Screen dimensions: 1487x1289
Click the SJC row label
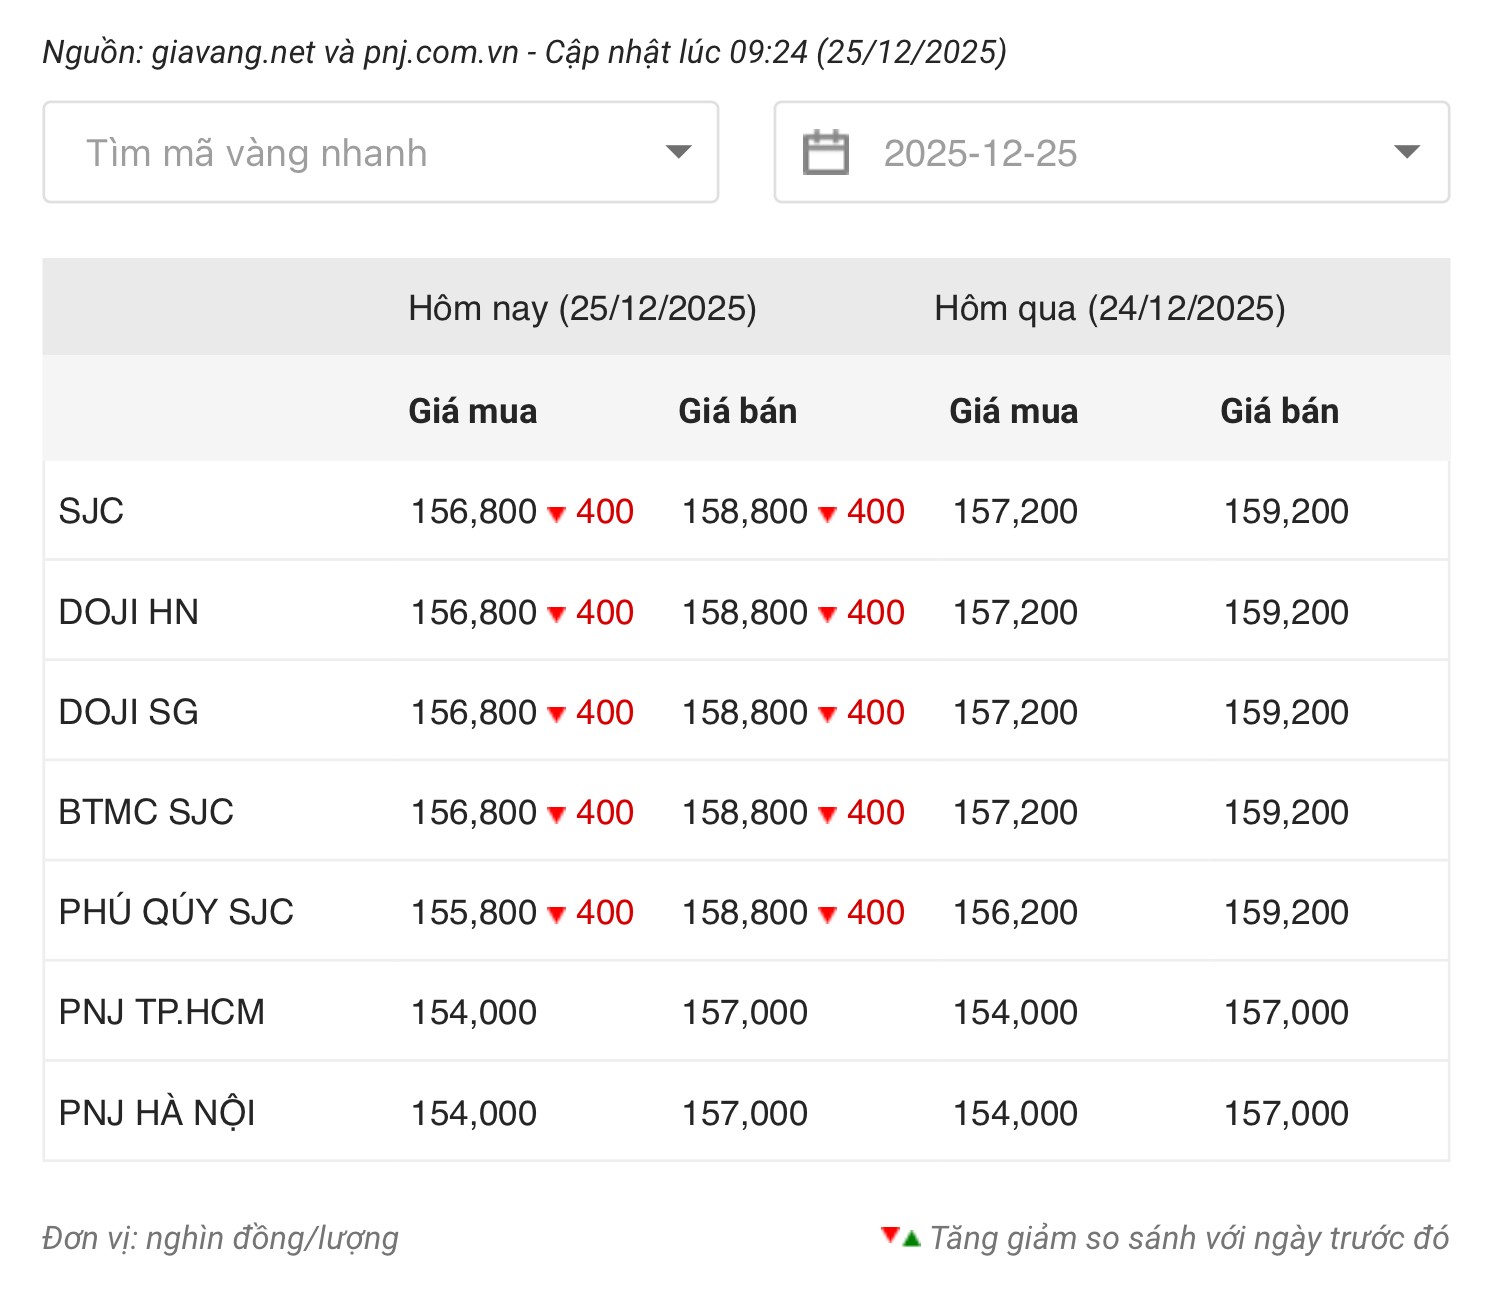tap(91, 511)
